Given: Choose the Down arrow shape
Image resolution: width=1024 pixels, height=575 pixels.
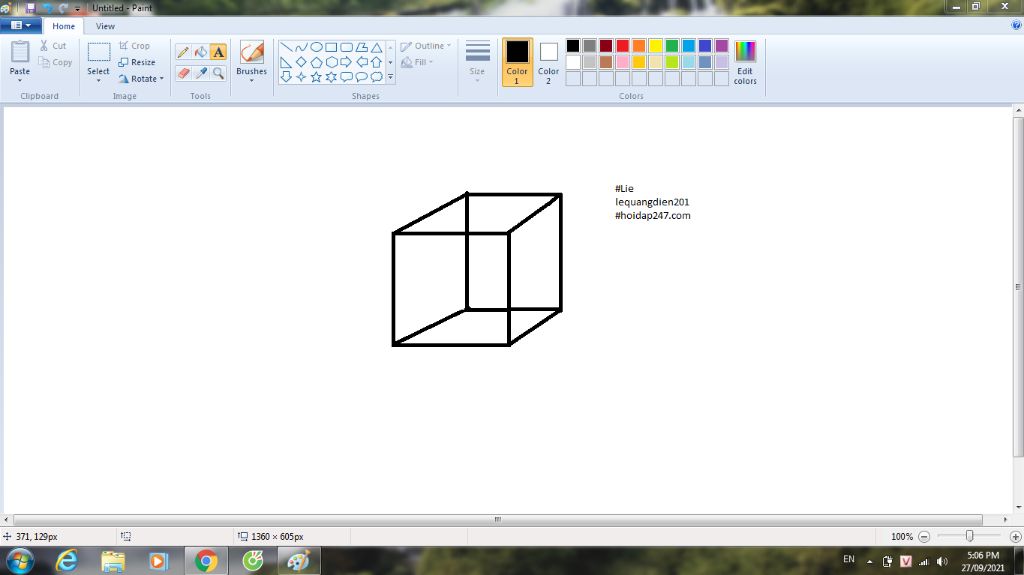Looking at the screenshot, I should 286,76.
